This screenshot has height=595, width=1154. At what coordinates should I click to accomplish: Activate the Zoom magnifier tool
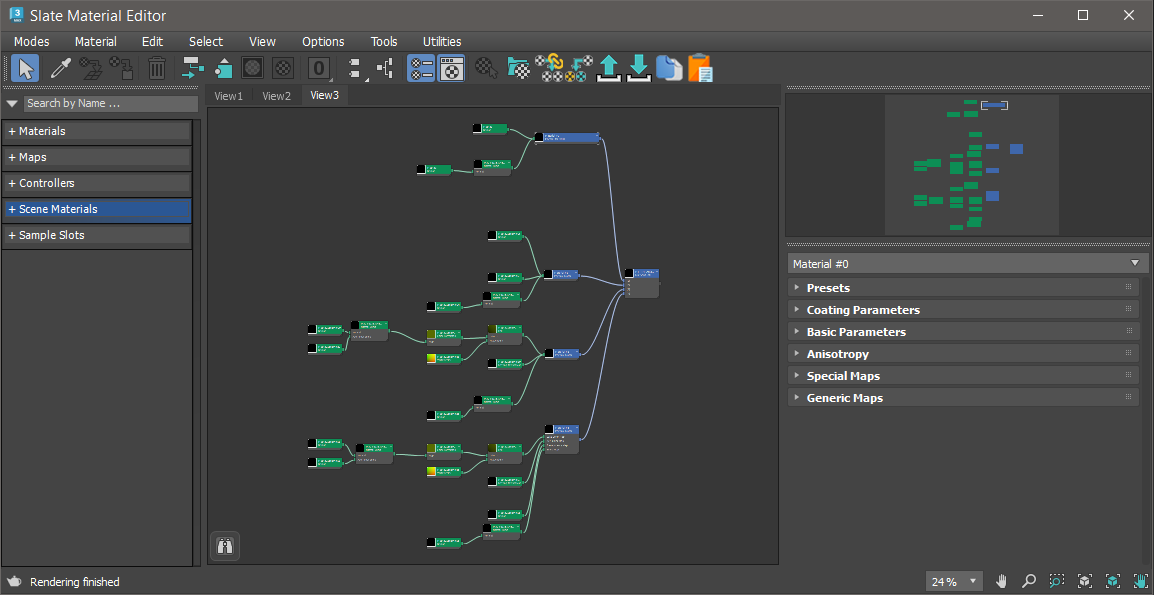[x=1029, y=581]
